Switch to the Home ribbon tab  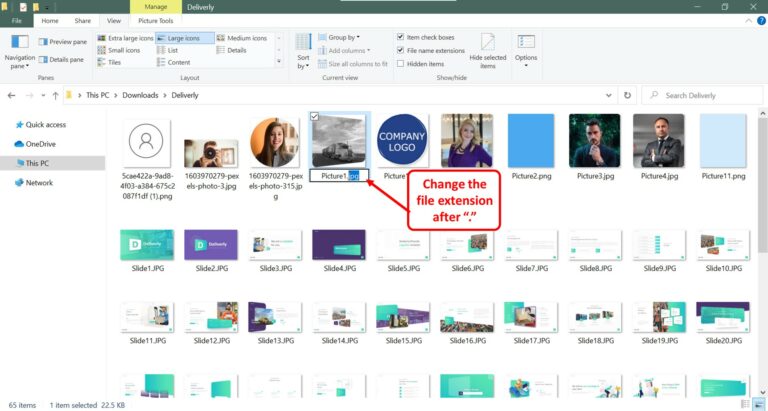50,21
